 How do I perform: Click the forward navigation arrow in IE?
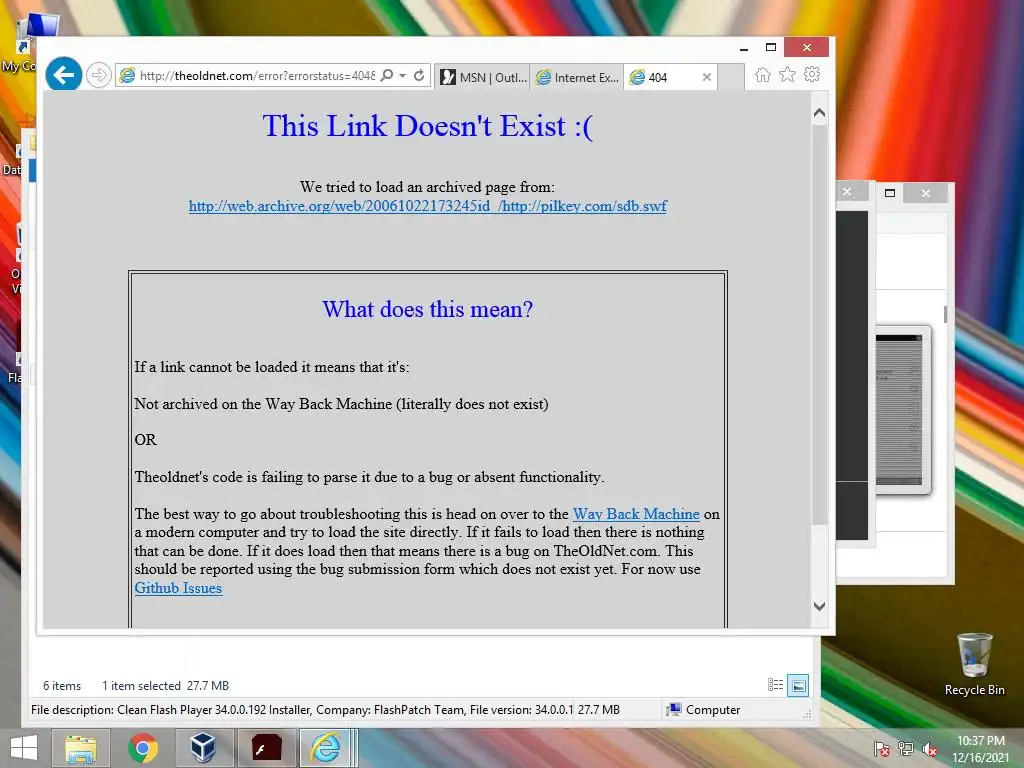tap(99, 76)
